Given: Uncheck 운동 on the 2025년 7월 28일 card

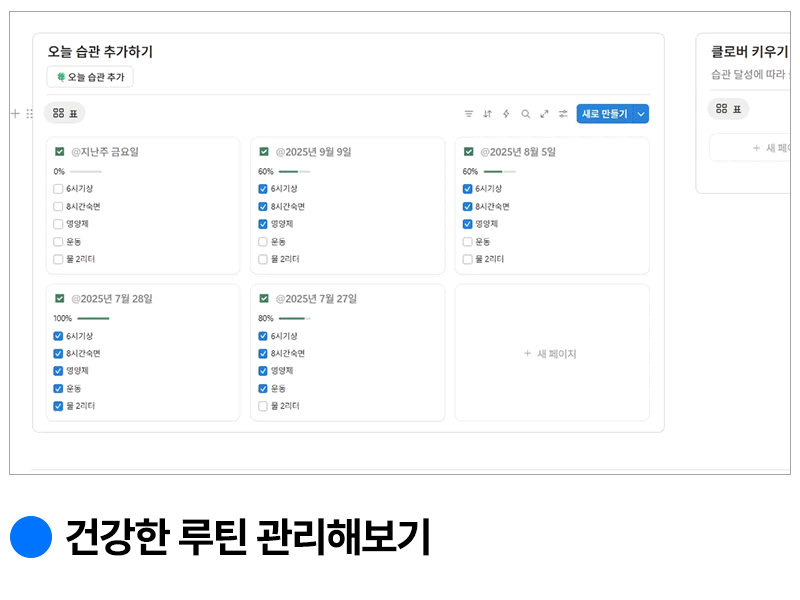Looking at the screenshot, I should (x=58, y=389).
